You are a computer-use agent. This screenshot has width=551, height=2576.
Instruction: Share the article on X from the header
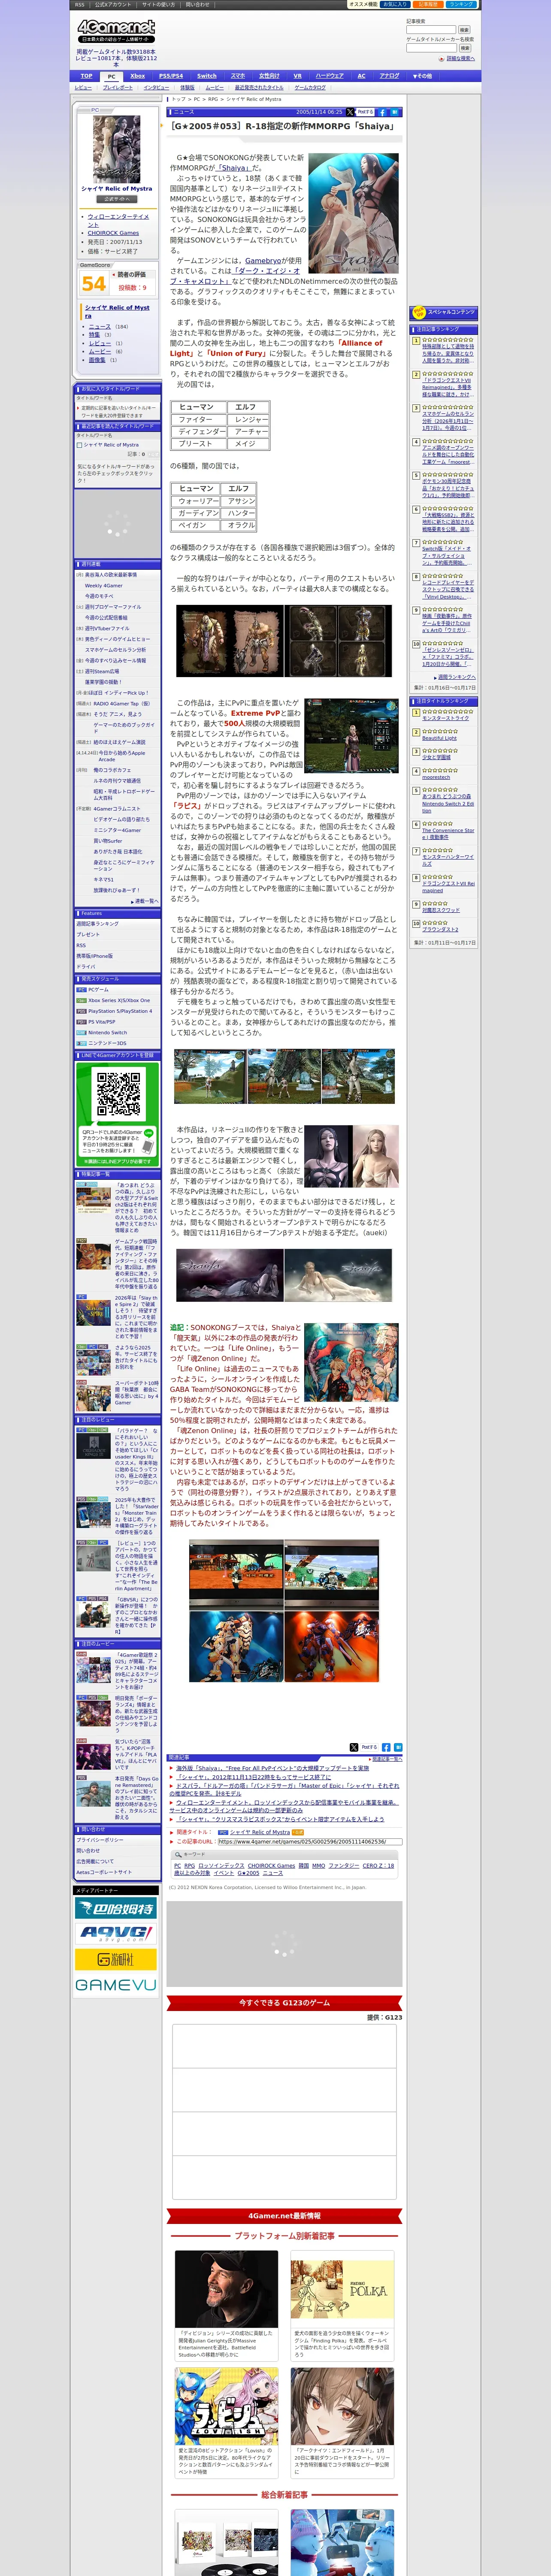(350, 112)
